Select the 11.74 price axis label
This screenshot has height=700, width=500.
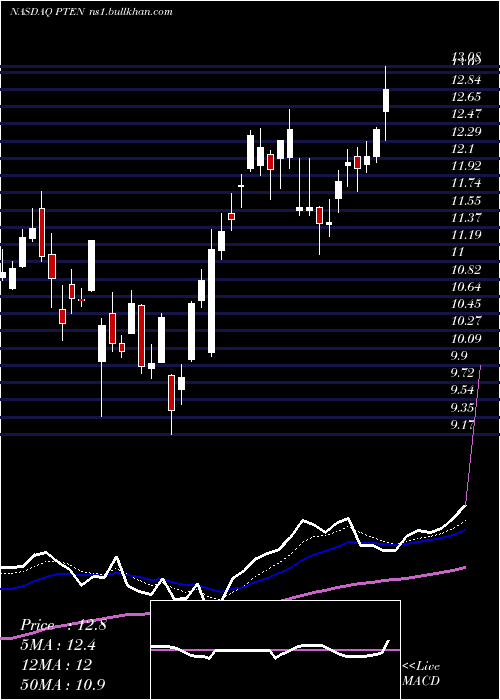click(466, 183)
